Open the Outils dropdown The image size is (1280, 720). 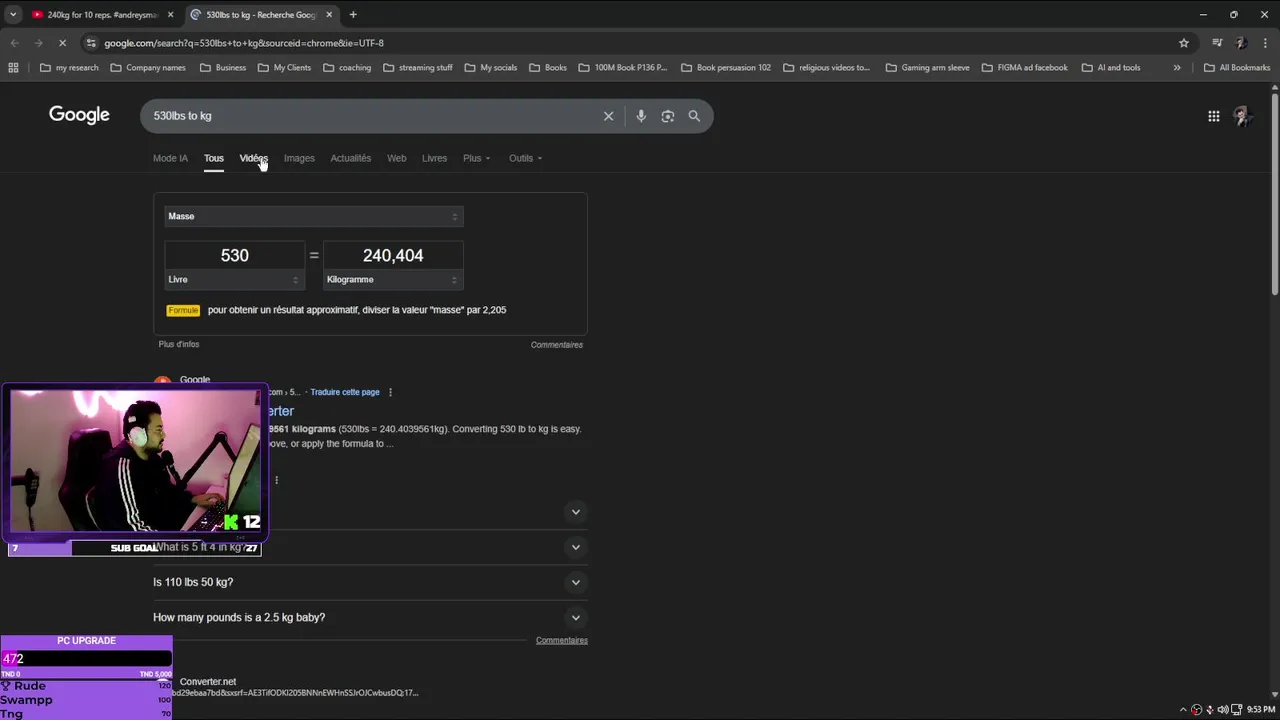coord(525,158)
